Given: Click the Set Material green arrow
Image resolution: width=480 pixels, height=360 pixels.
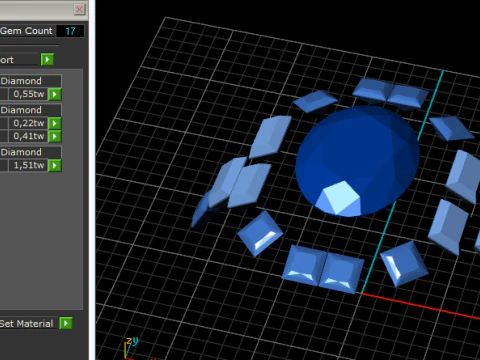Looking at the screenshot, I should point(66,323).
